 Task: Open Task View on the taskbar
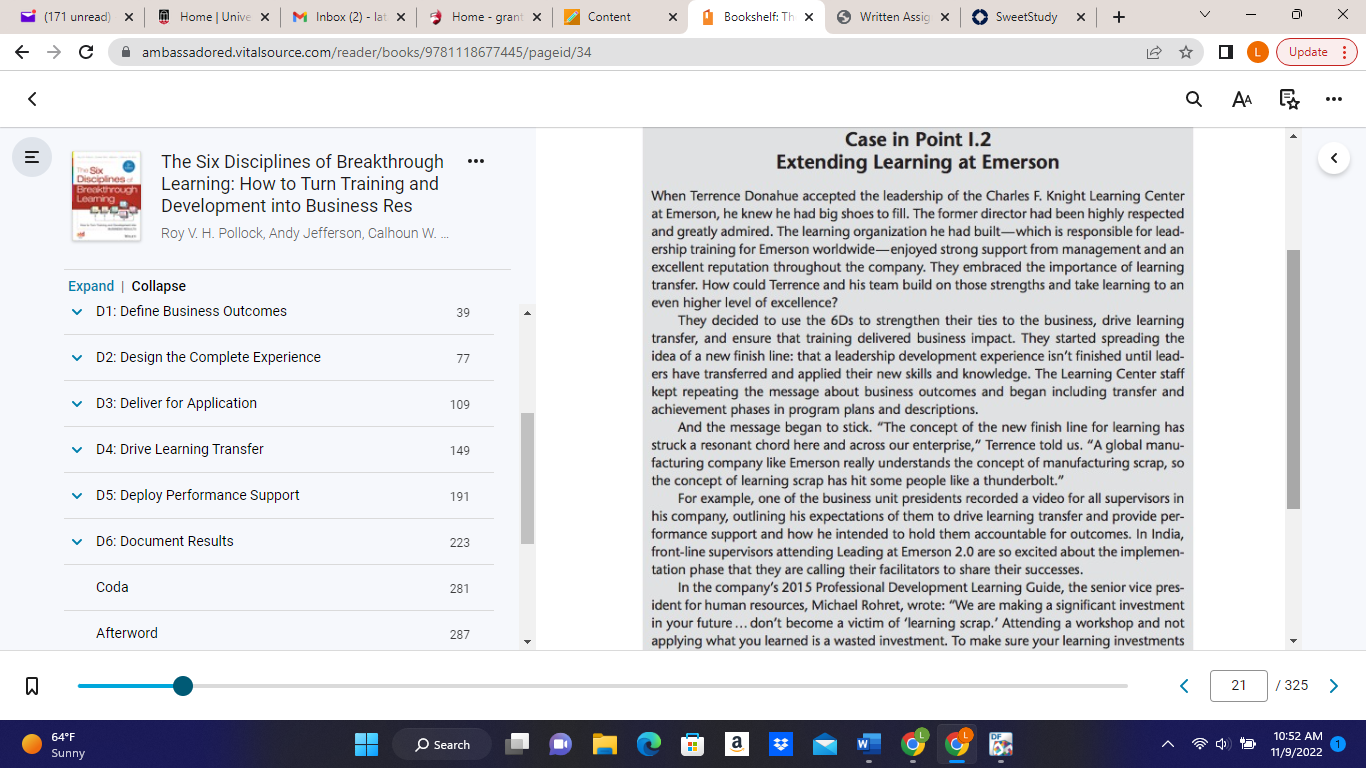[x=516, y=744]
